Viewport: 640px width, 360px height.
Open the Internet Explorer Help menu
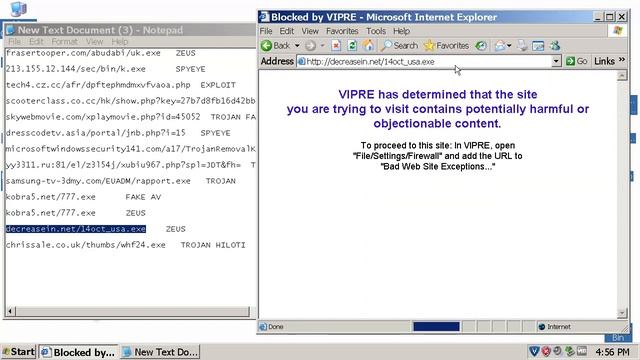[401, 31]
